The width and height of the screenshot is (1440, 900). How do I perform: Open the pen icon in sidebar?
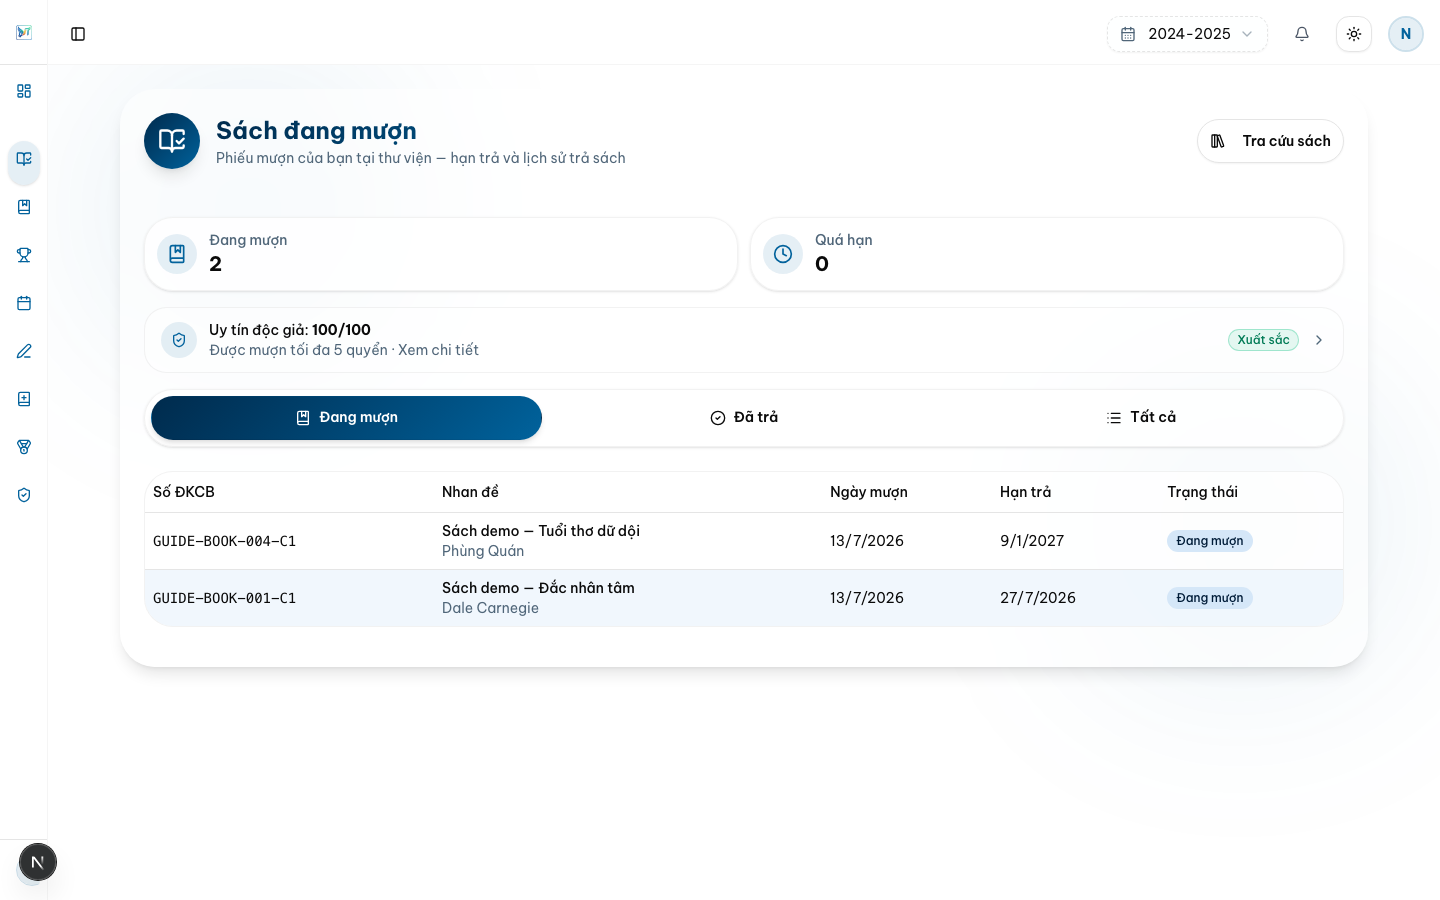pos(24,351)
